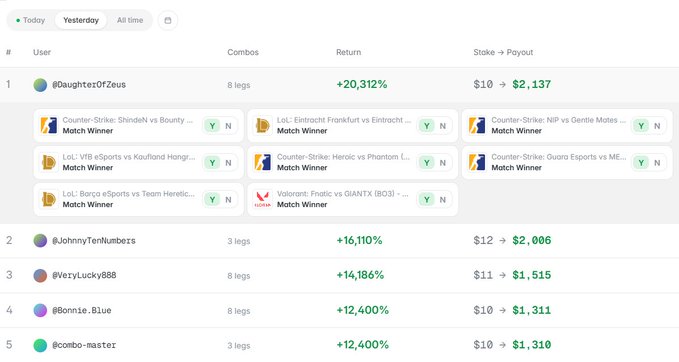Collapse the @DaughterOfZeus combo row

(340, 84)
